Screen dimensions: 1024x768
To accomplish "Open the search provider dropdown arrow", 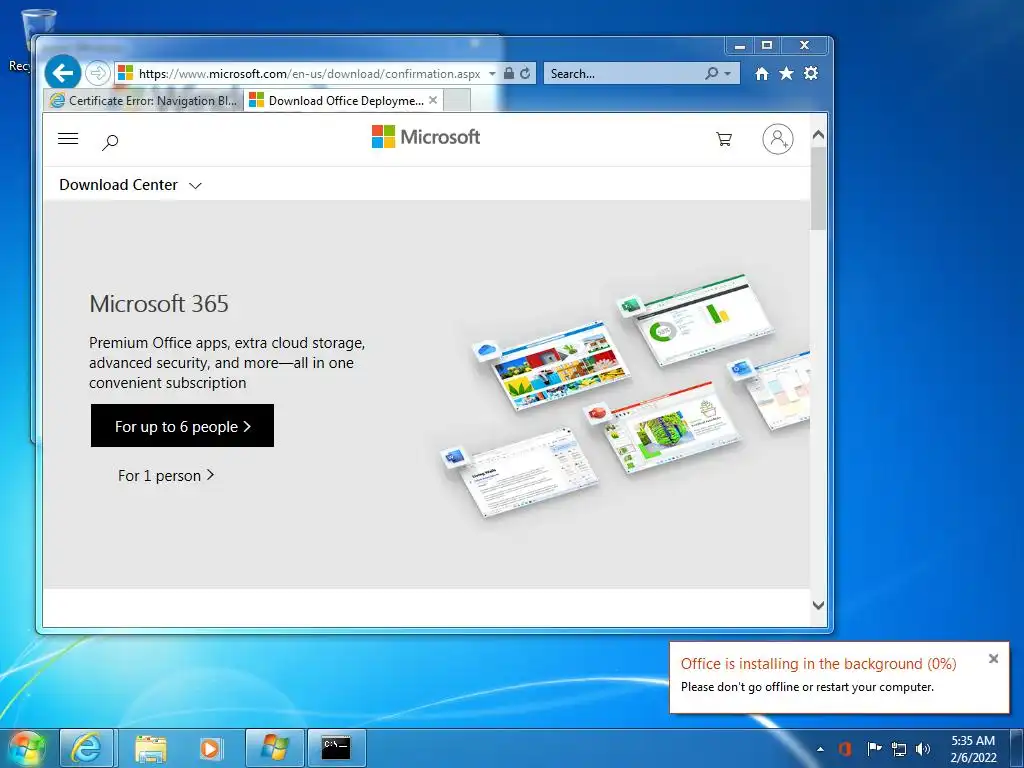I will tap(728, 74).
